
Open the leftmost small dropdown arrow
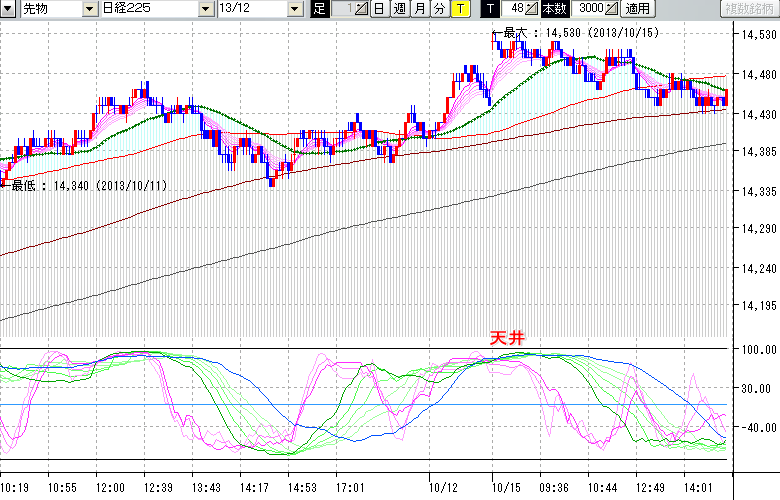click(9, 9)
